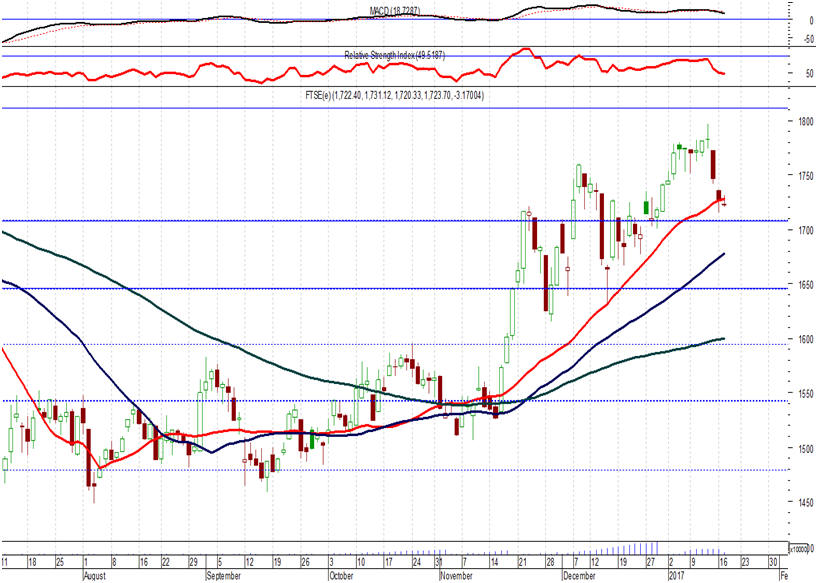This screenshot has height=583, width=818.
Task: Click the 1450 price axis label
Action: pyautogui.click(x=805, y=502)
